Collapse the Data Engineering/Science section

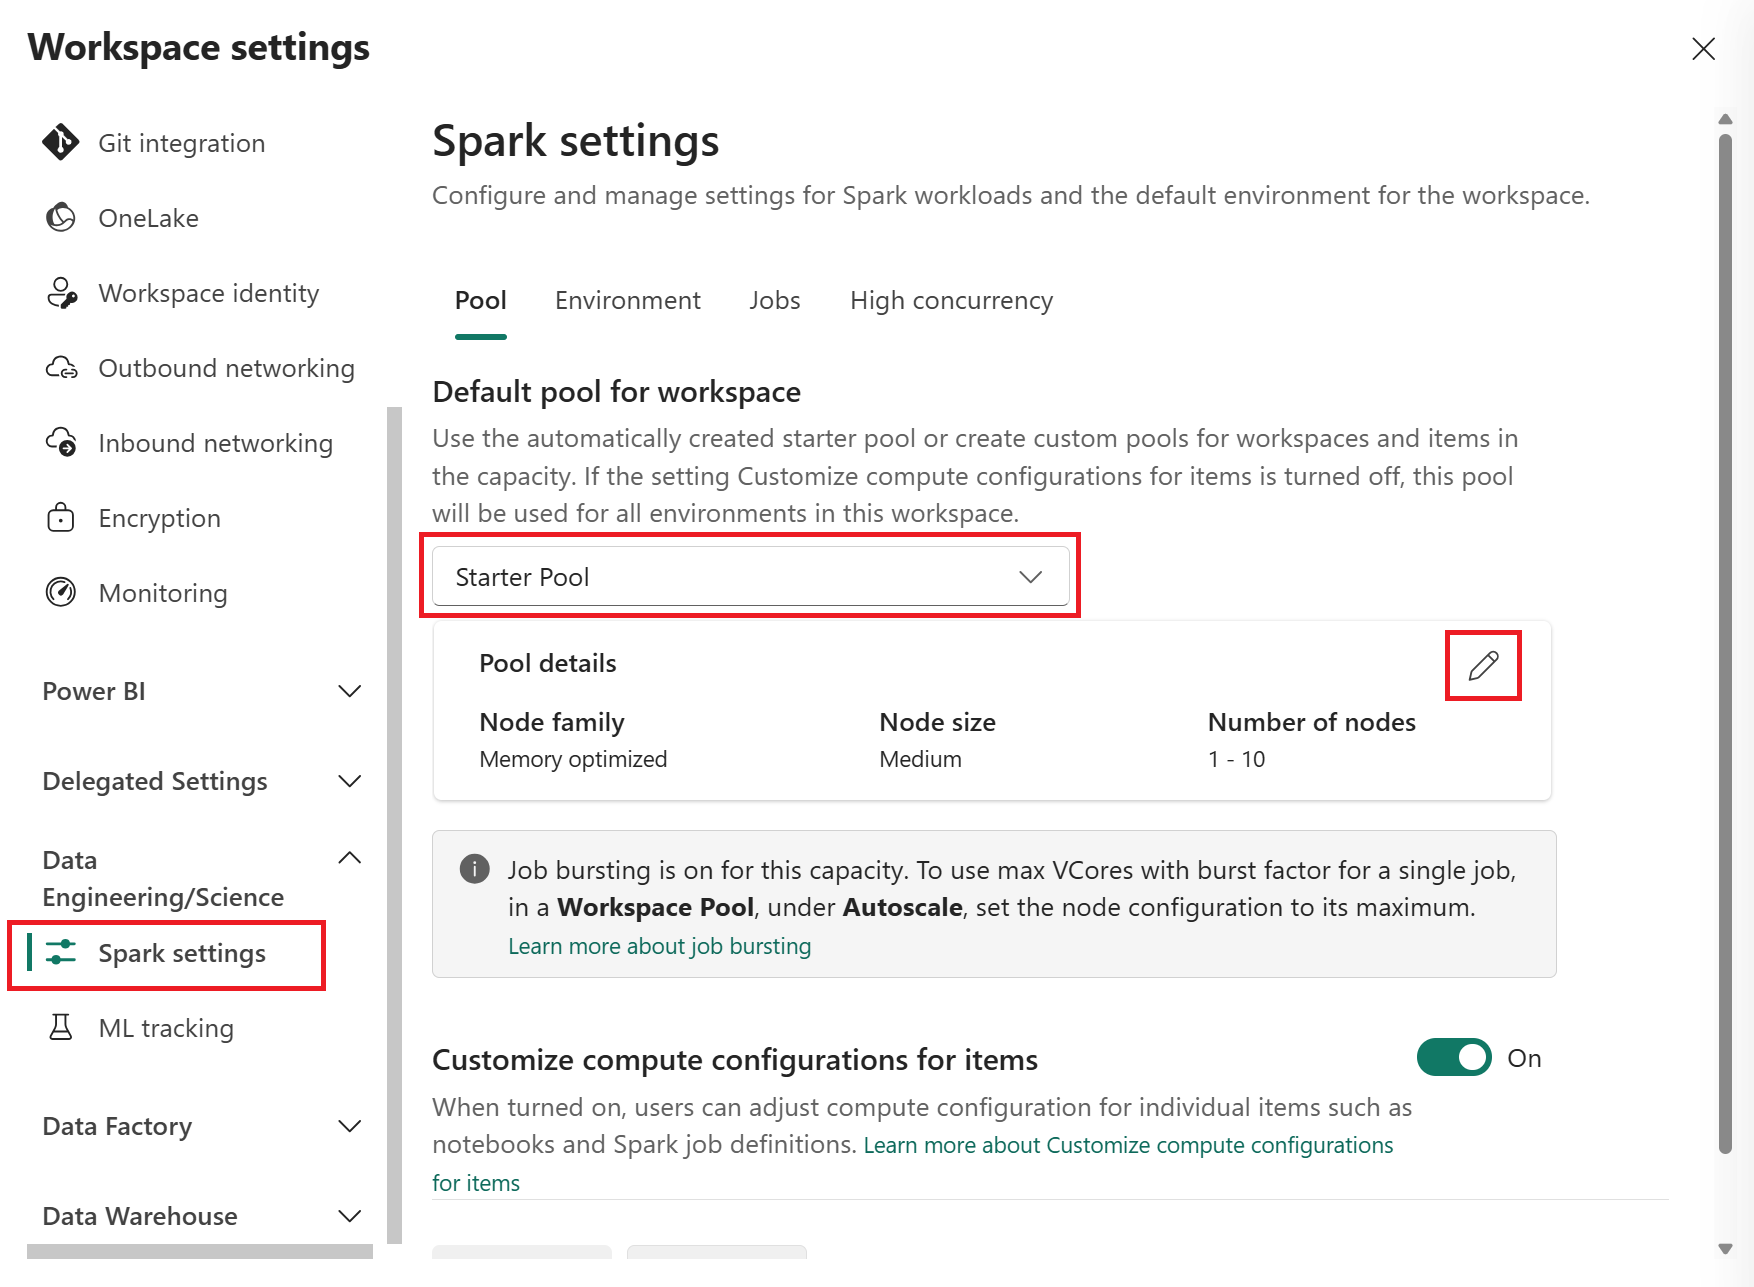[x=201, y=878]
